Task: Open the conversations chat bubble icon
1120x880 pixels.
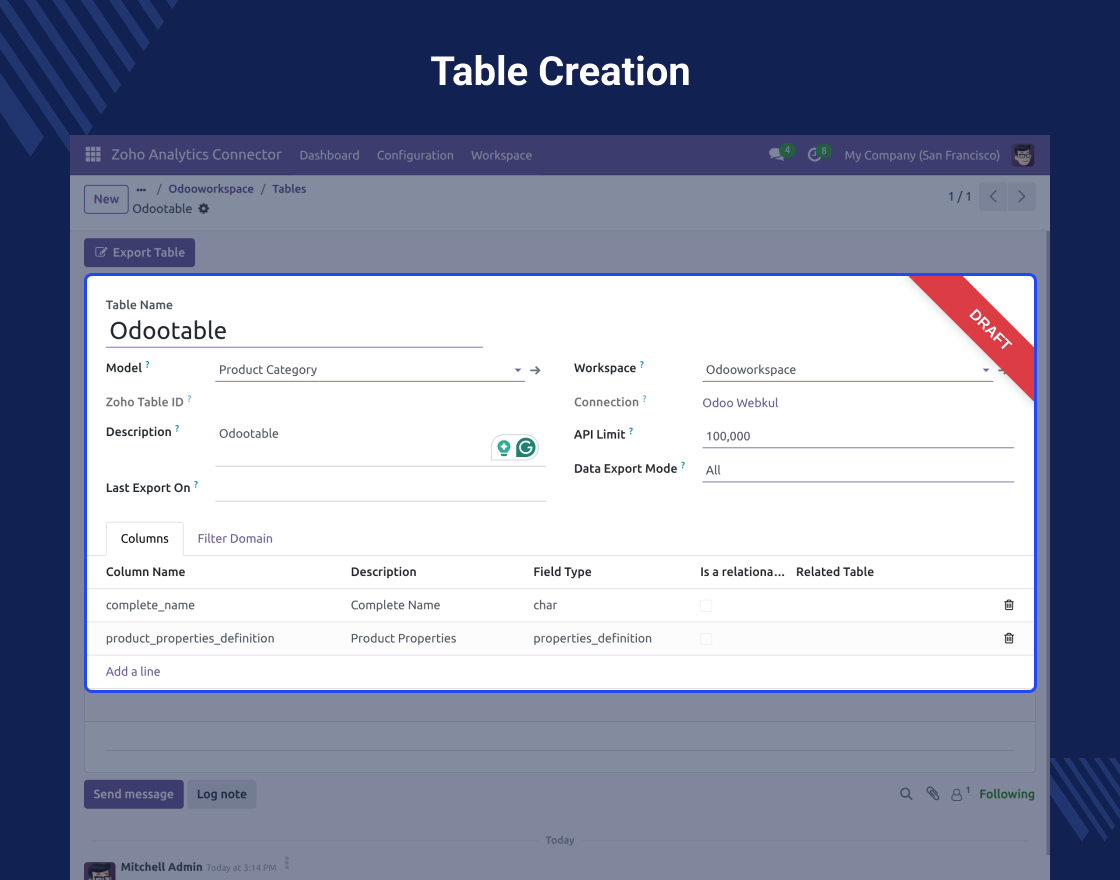Action: tap(776, 154)
